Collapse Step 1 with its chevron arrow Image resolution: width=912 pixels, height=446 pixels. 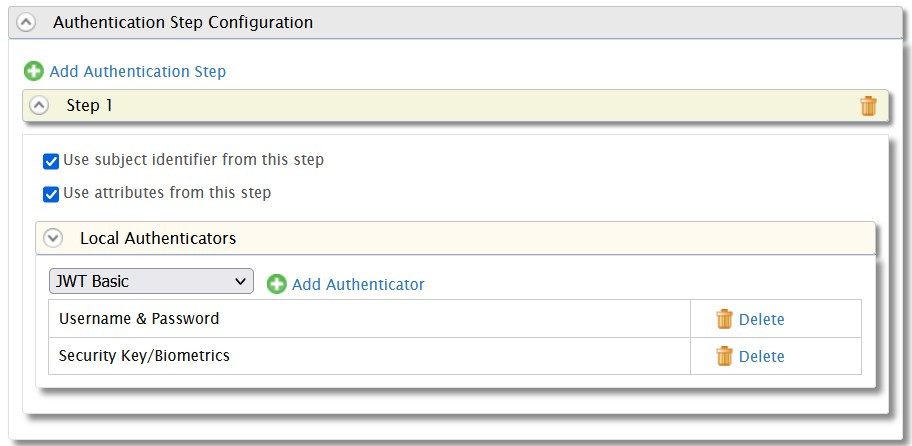(x=39, y=106)
